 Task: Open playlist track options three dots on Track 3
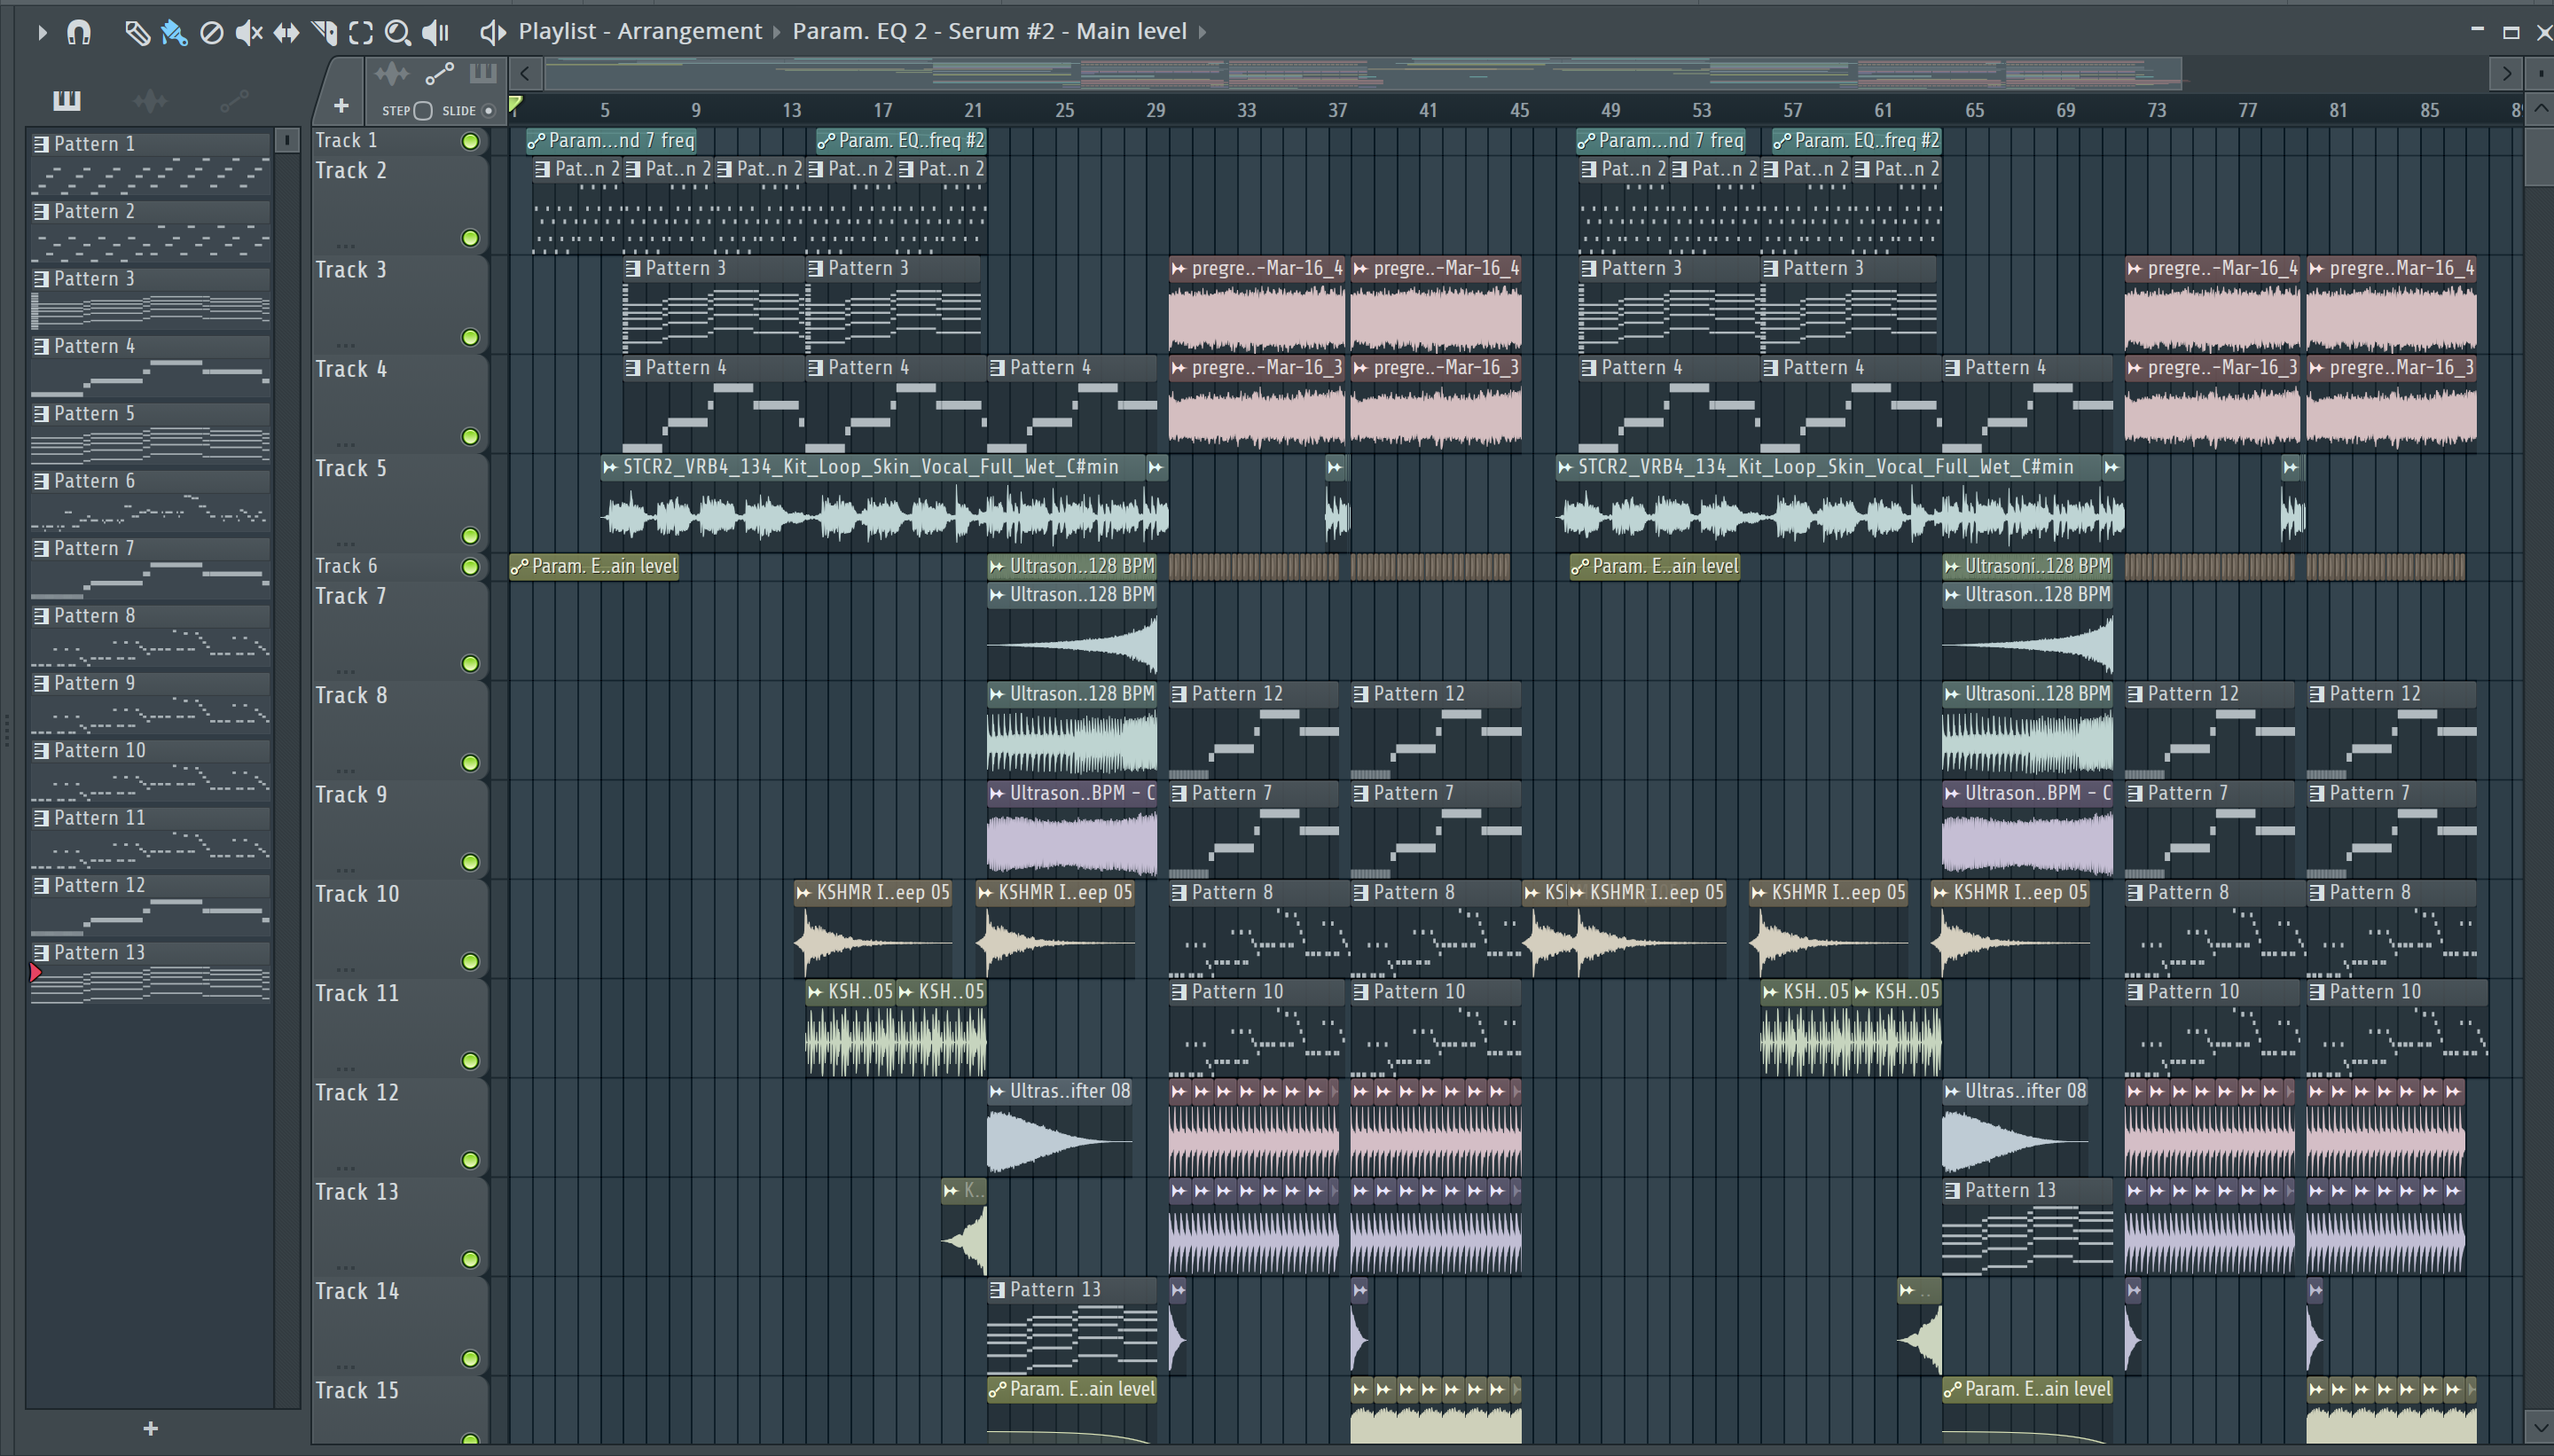(x=346, y=344)
